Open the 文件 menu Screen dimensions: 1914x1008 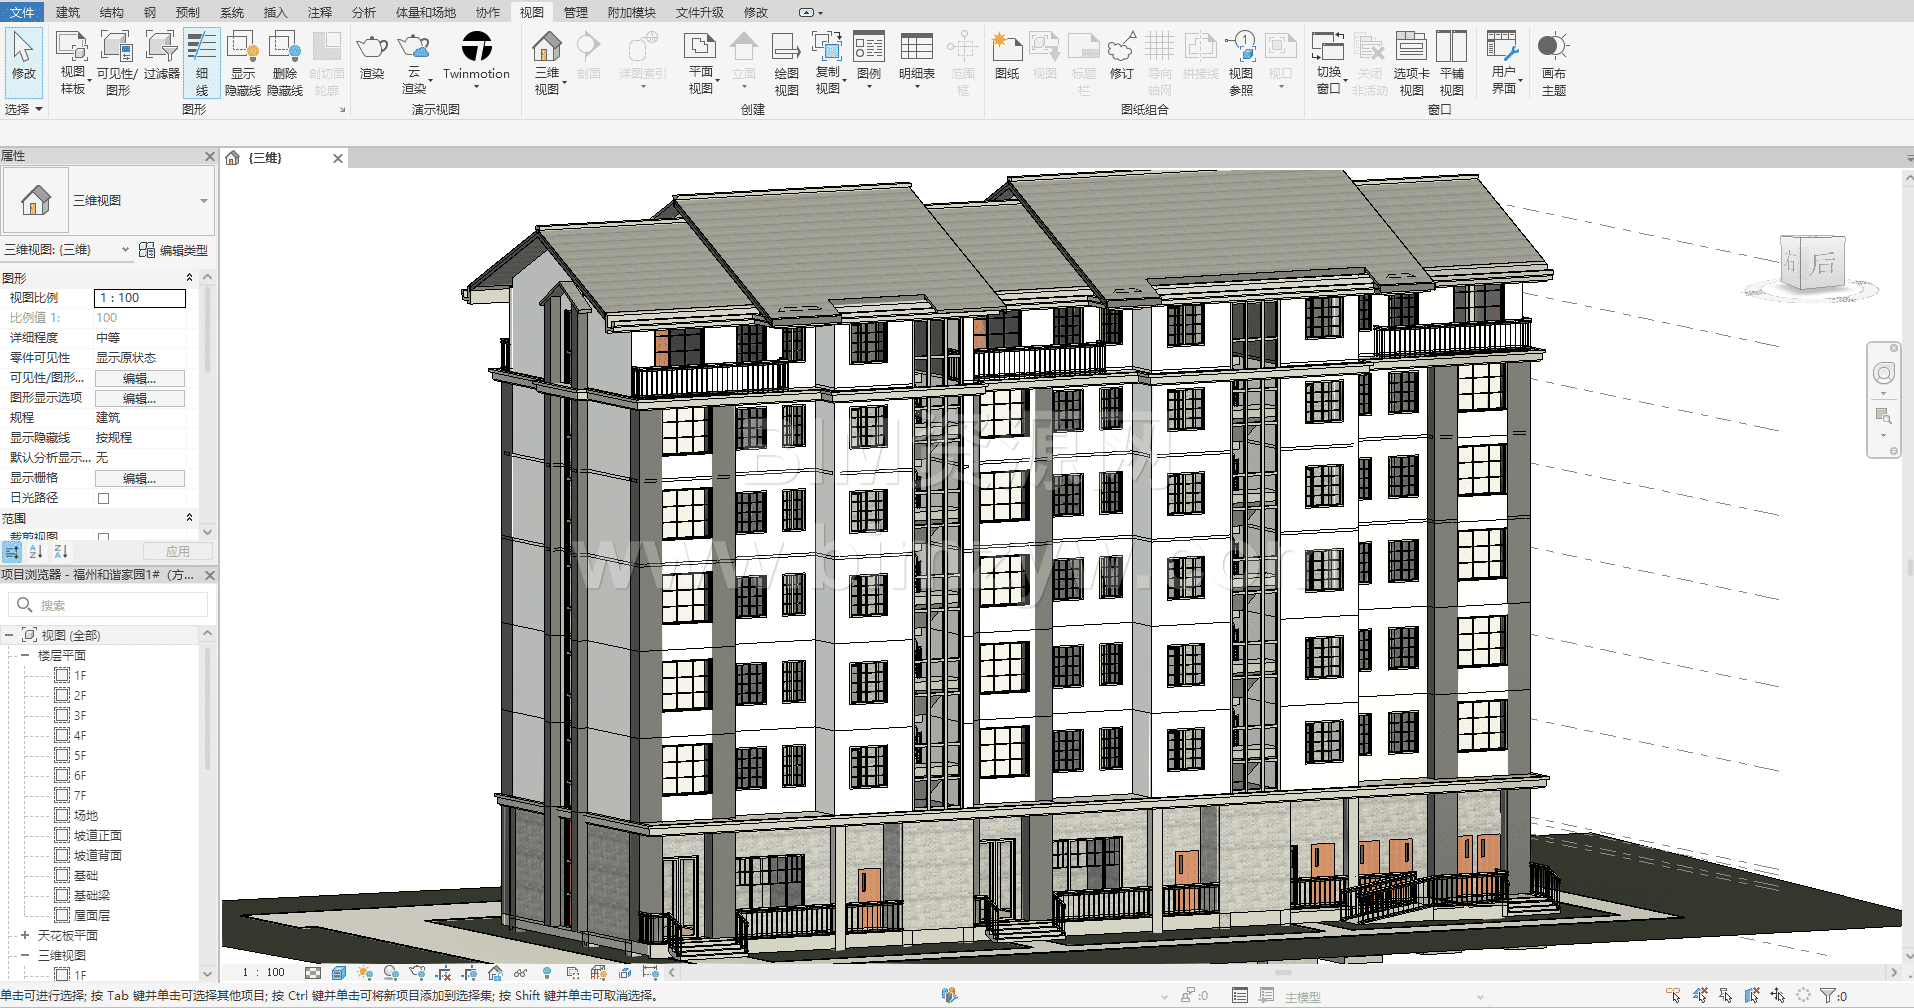click(22, 12)
